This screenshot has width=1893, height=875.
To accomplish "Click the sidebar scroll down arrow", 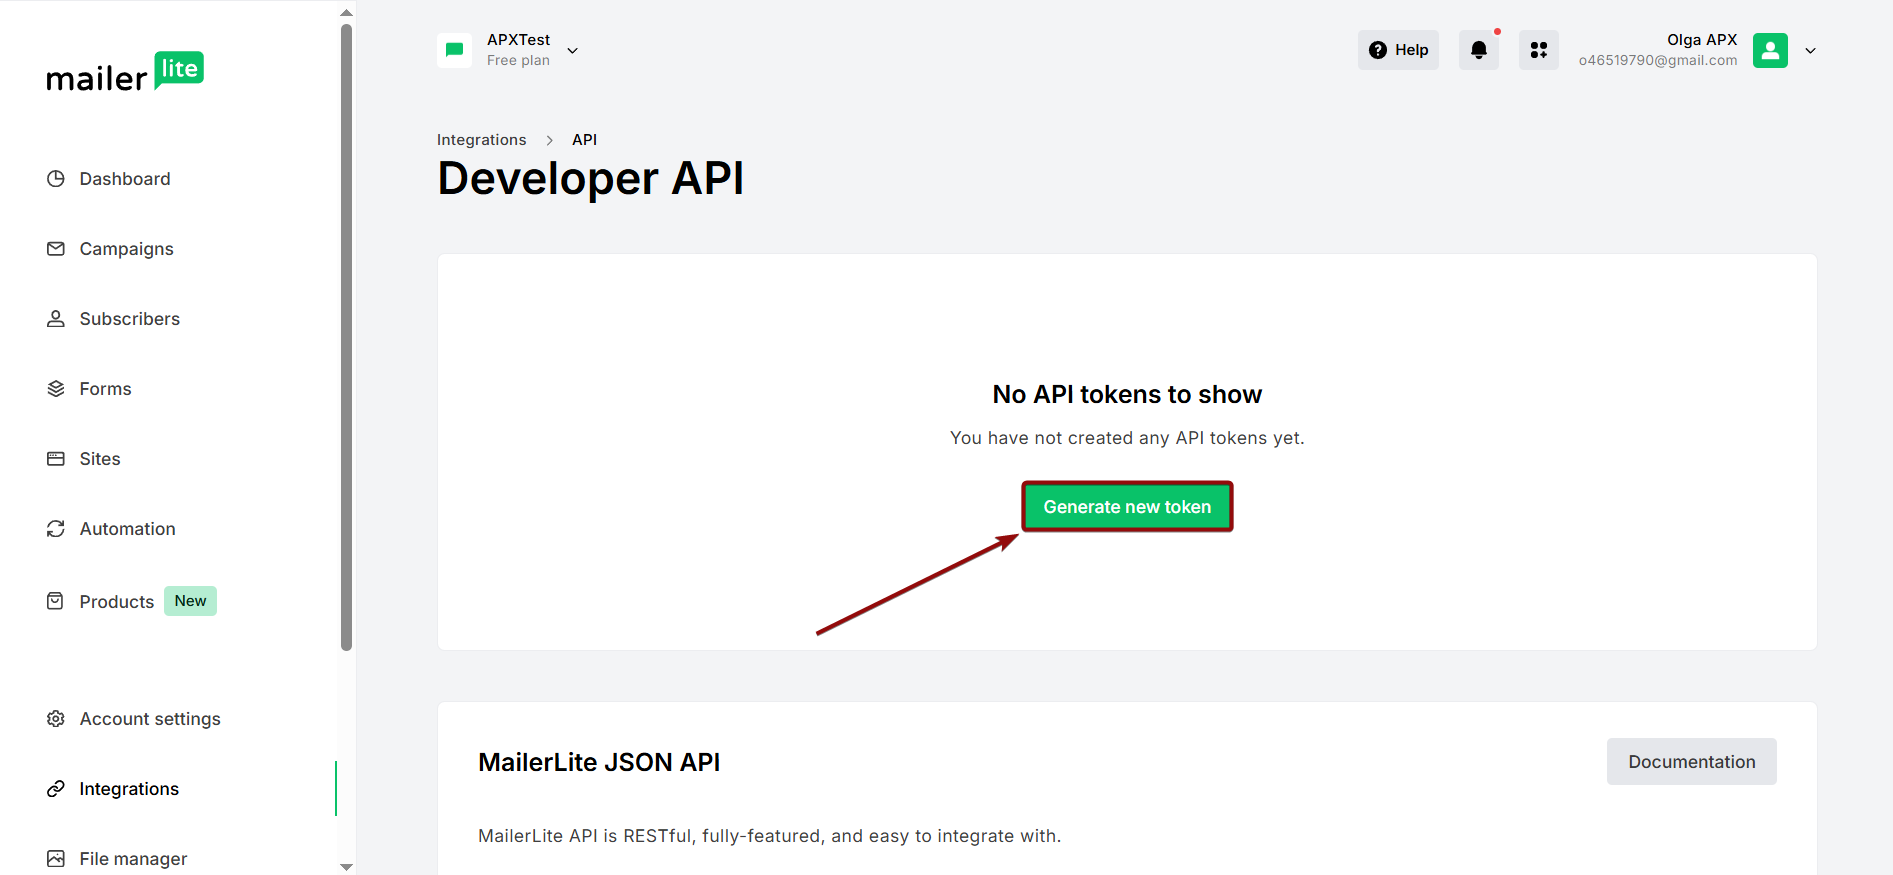I will (346, 867).
